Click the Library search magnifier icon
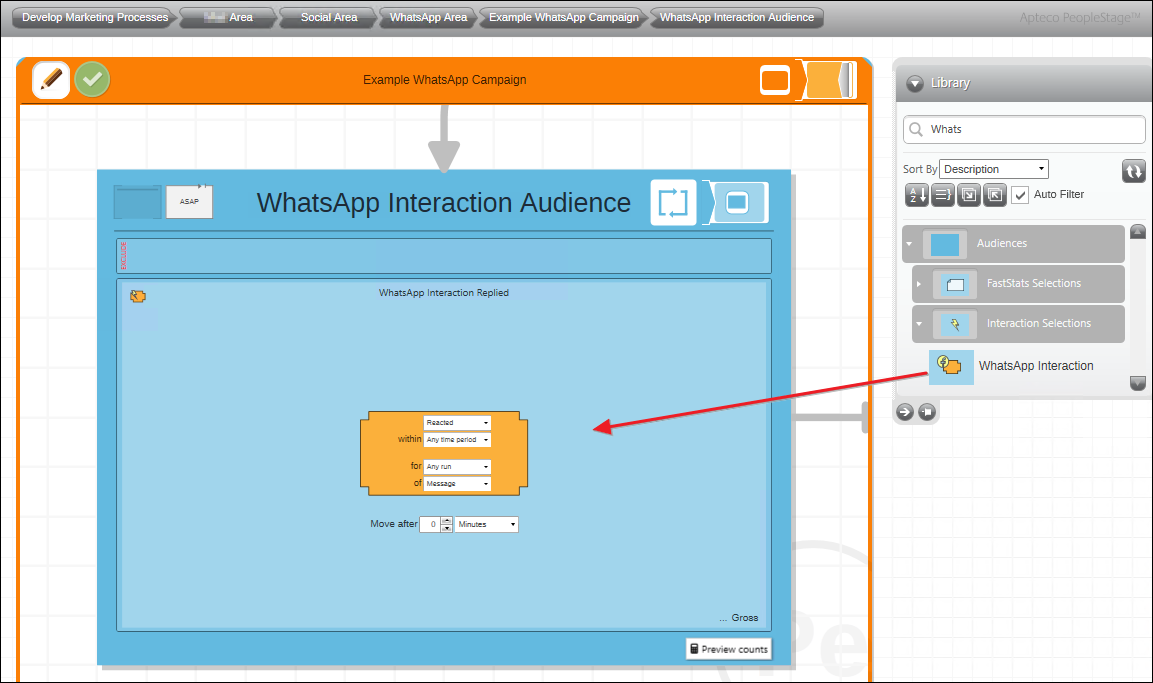Image resolution: width=1153 pixels, height=683 pixels. tap(916, 129)
